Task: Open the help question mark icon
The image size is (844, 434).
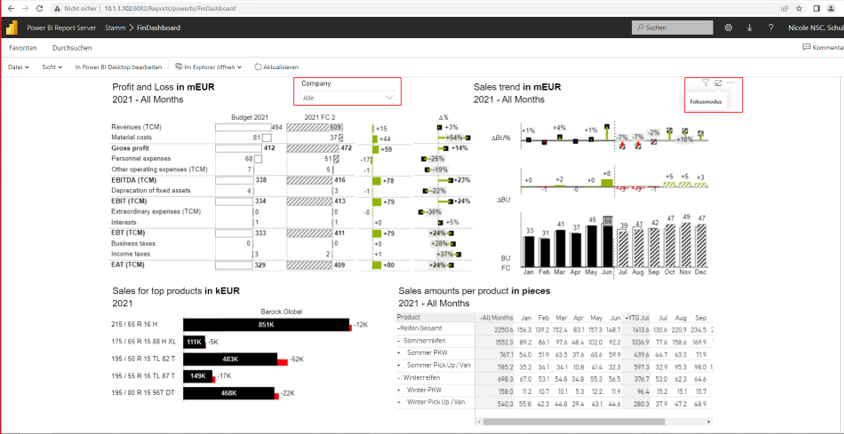Action: (x=771, y=27)
